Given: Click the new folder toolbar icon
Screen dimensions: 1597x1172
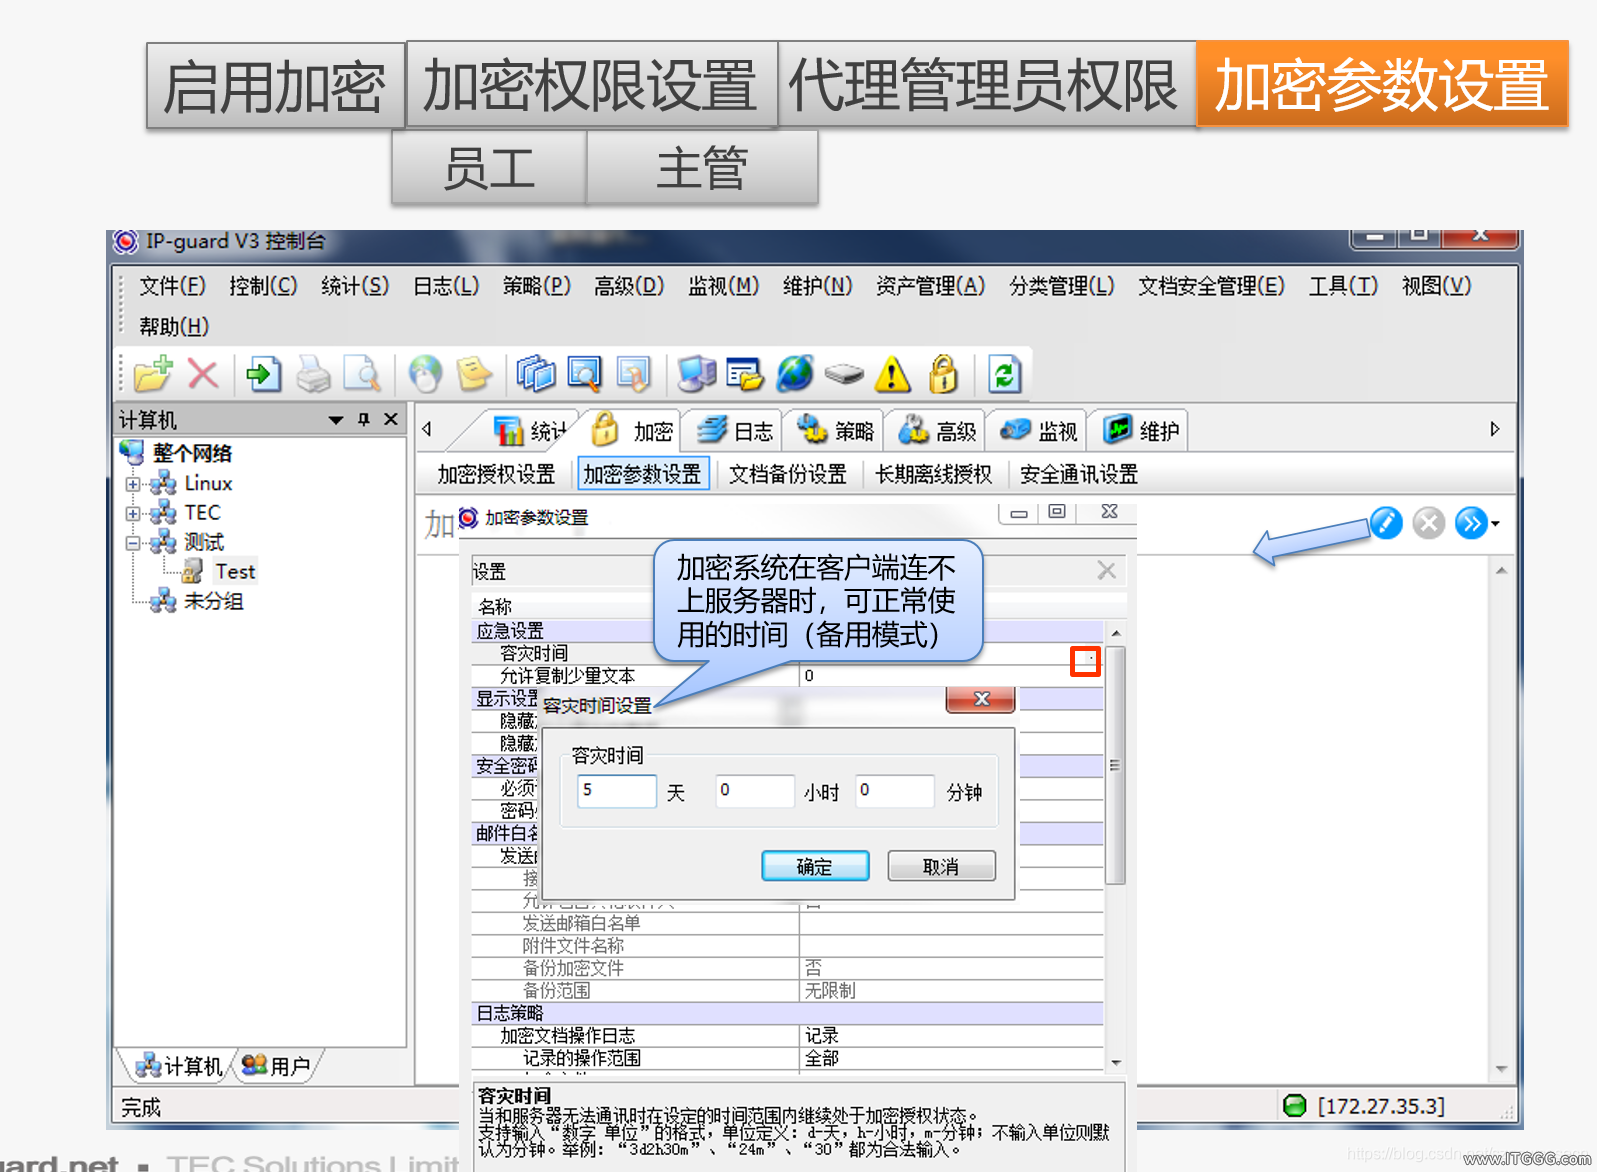Looking at the screenshot, I should (x=154, y=375).
